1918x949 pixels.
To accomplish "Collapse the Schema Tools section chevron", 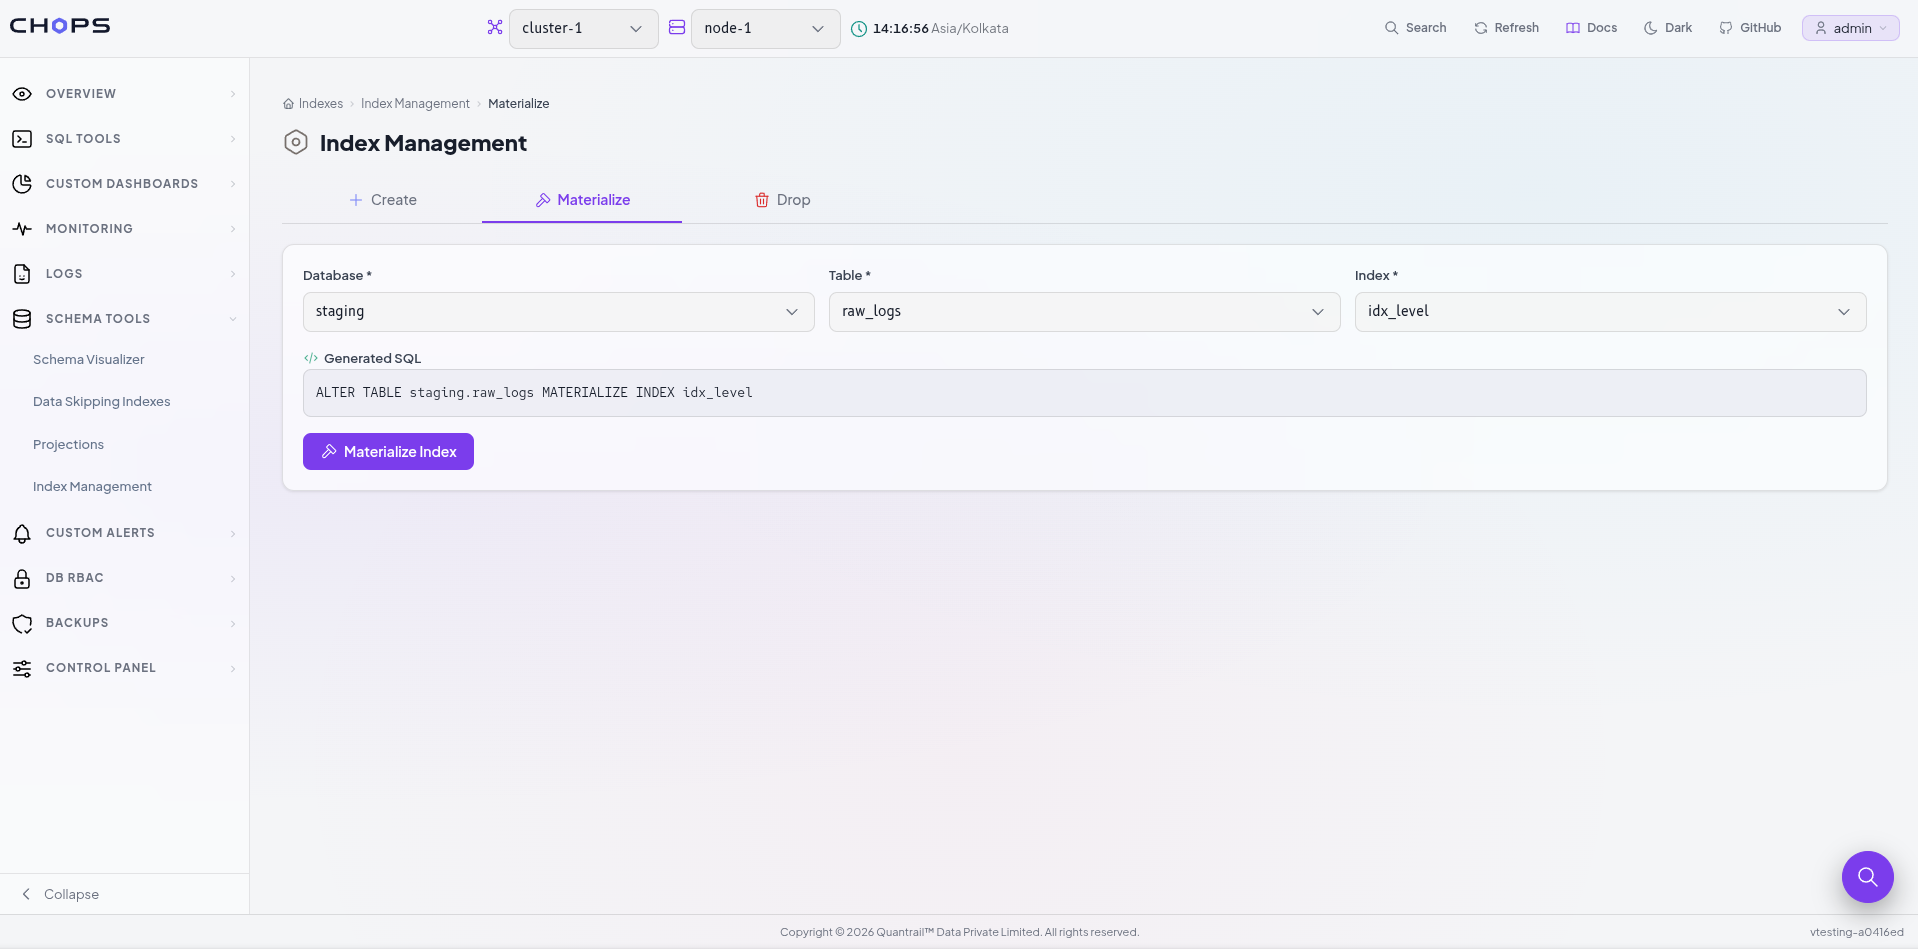I will click(x=233, y=319).
